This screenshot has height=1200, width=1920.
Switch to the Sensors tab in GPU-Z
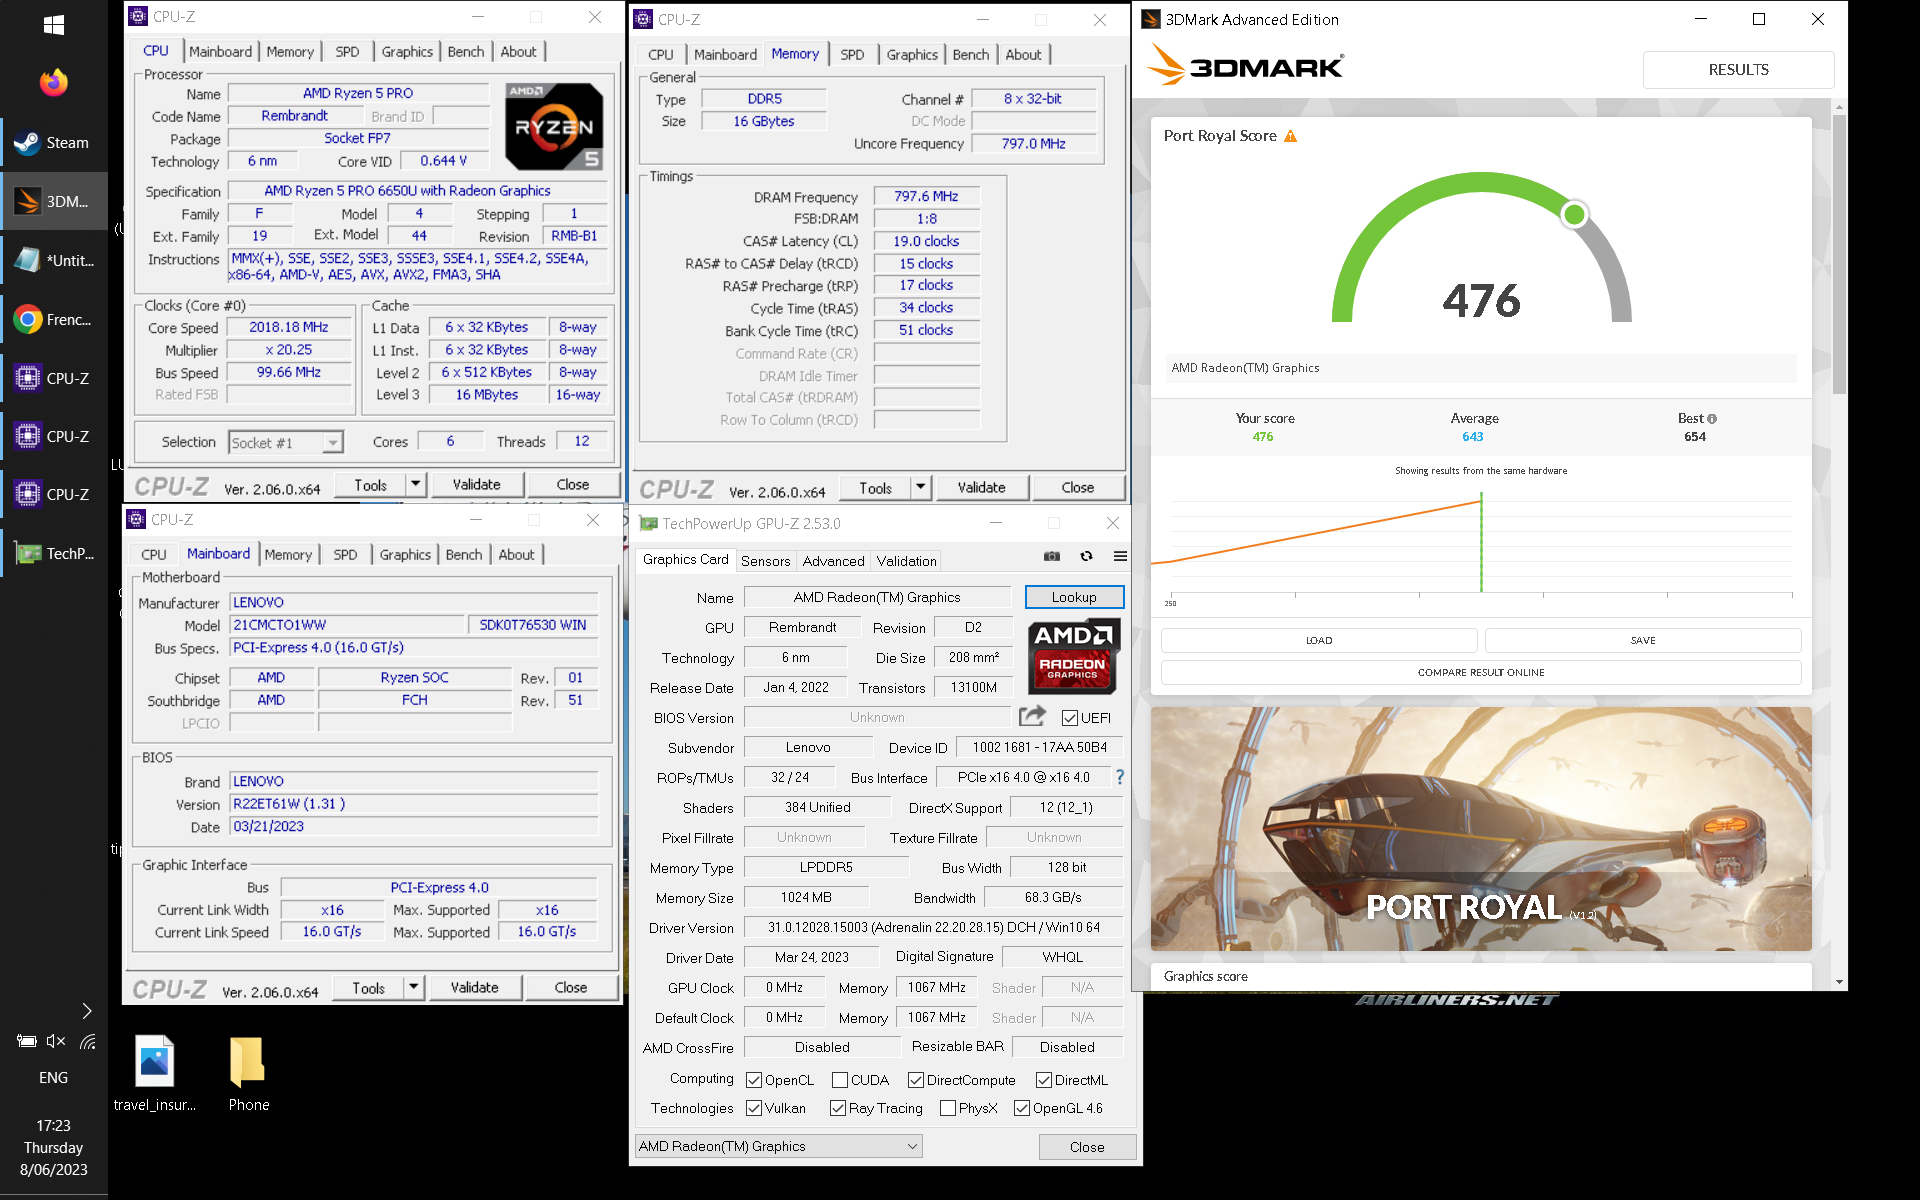pyautogui.click(x=765, y=561)
